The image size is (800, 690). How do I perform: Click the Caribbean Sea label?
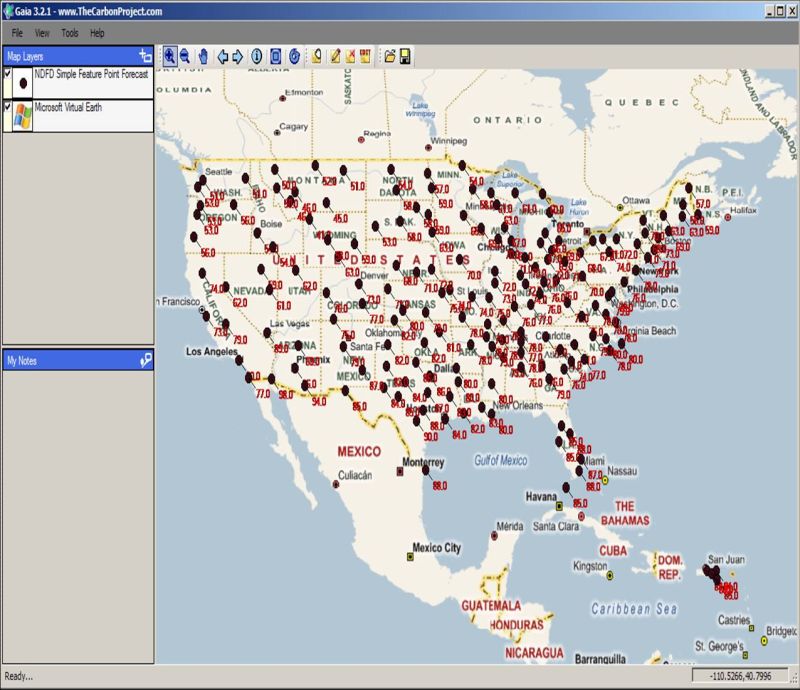pos(634,608)
